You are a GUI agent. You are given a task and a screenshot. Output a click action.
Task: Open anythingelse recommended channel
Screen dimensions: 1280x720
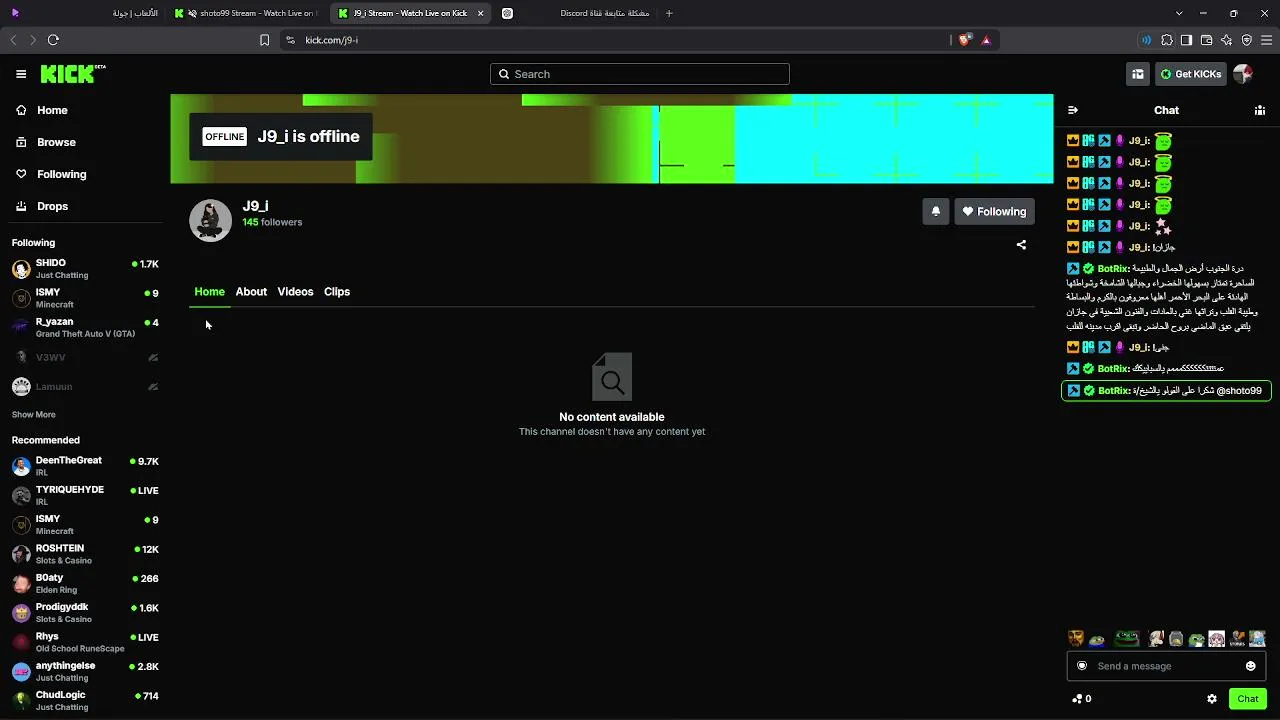click(x=85, y=671)
